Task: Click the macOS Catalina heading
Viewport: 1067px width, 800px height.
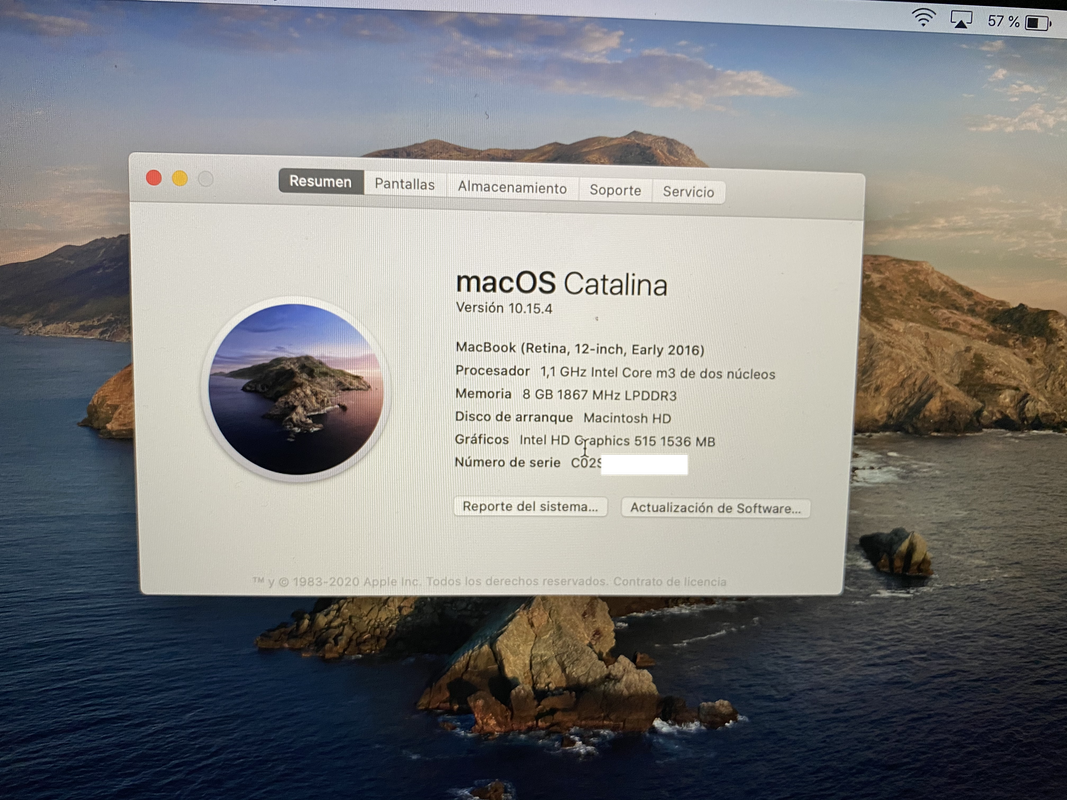Action: point(561,284)
